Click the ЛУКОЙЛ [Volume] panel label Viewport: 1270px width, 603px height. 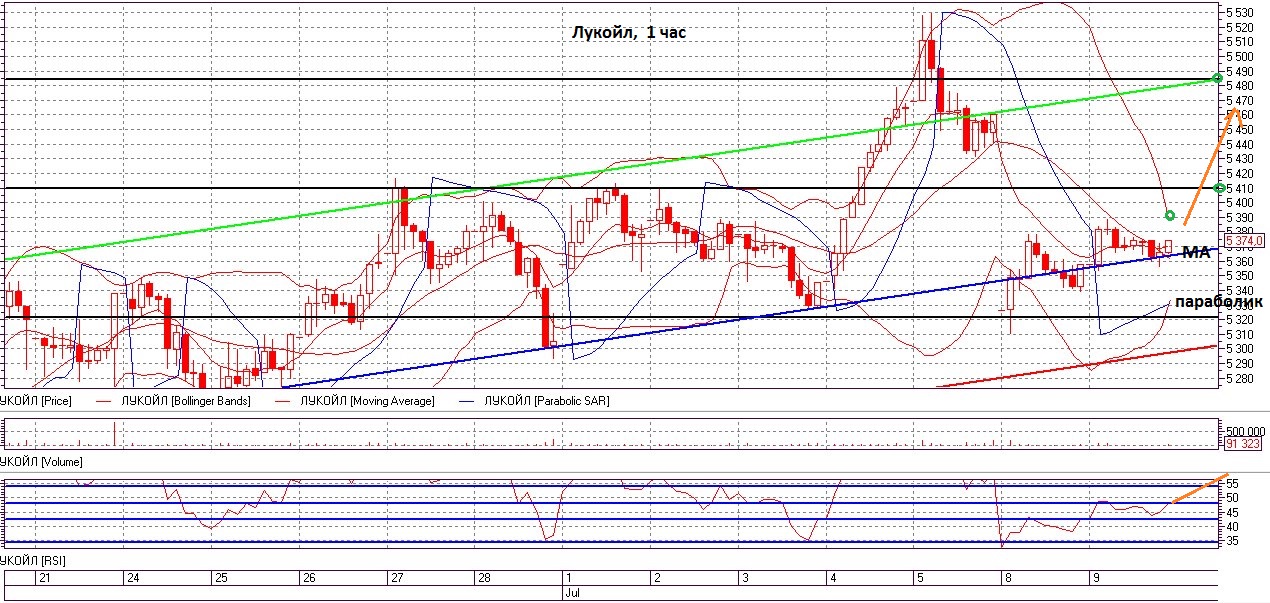41,462
